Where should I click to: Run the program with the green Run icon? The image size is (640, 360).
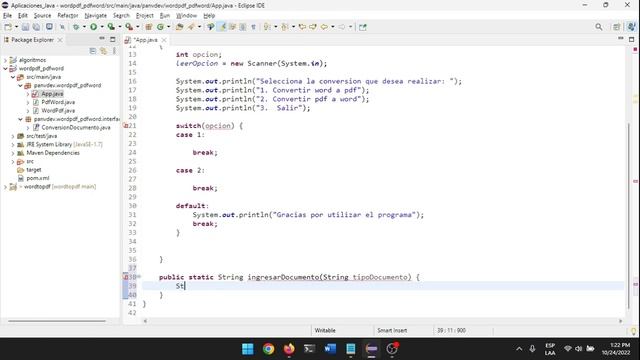[93, 27]
